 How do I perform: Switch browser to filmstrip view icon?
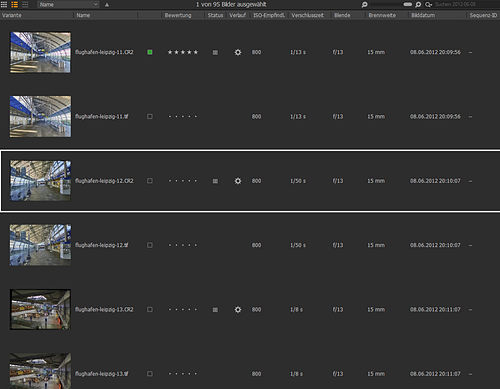(25, 4)
